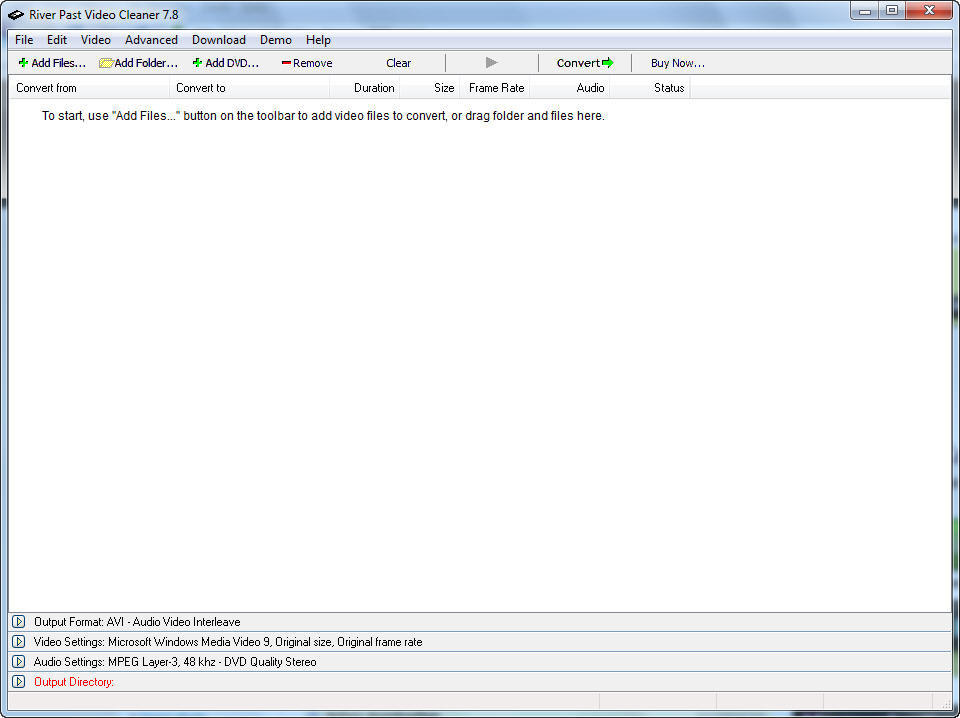Click Remove in the toolbar

(x=307, y=63)
